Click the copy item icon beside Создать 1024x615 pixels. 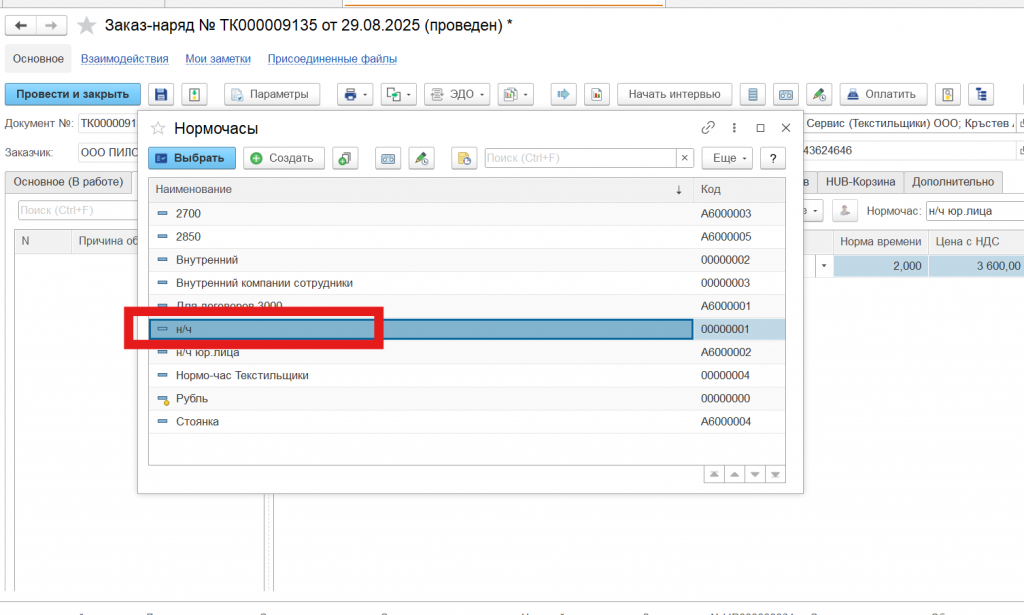pyautogui.click(x=345, y=158)
